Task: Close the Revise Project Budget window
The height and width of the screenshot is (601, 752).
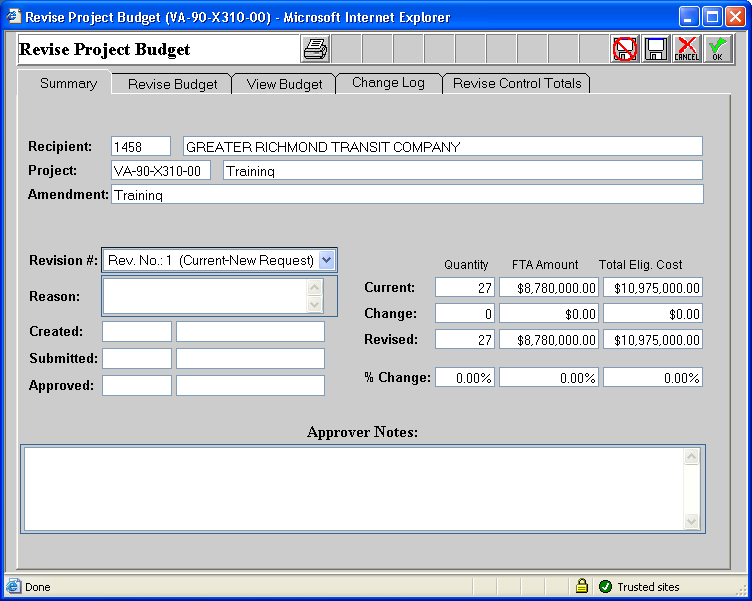Action: click(735, 17)
